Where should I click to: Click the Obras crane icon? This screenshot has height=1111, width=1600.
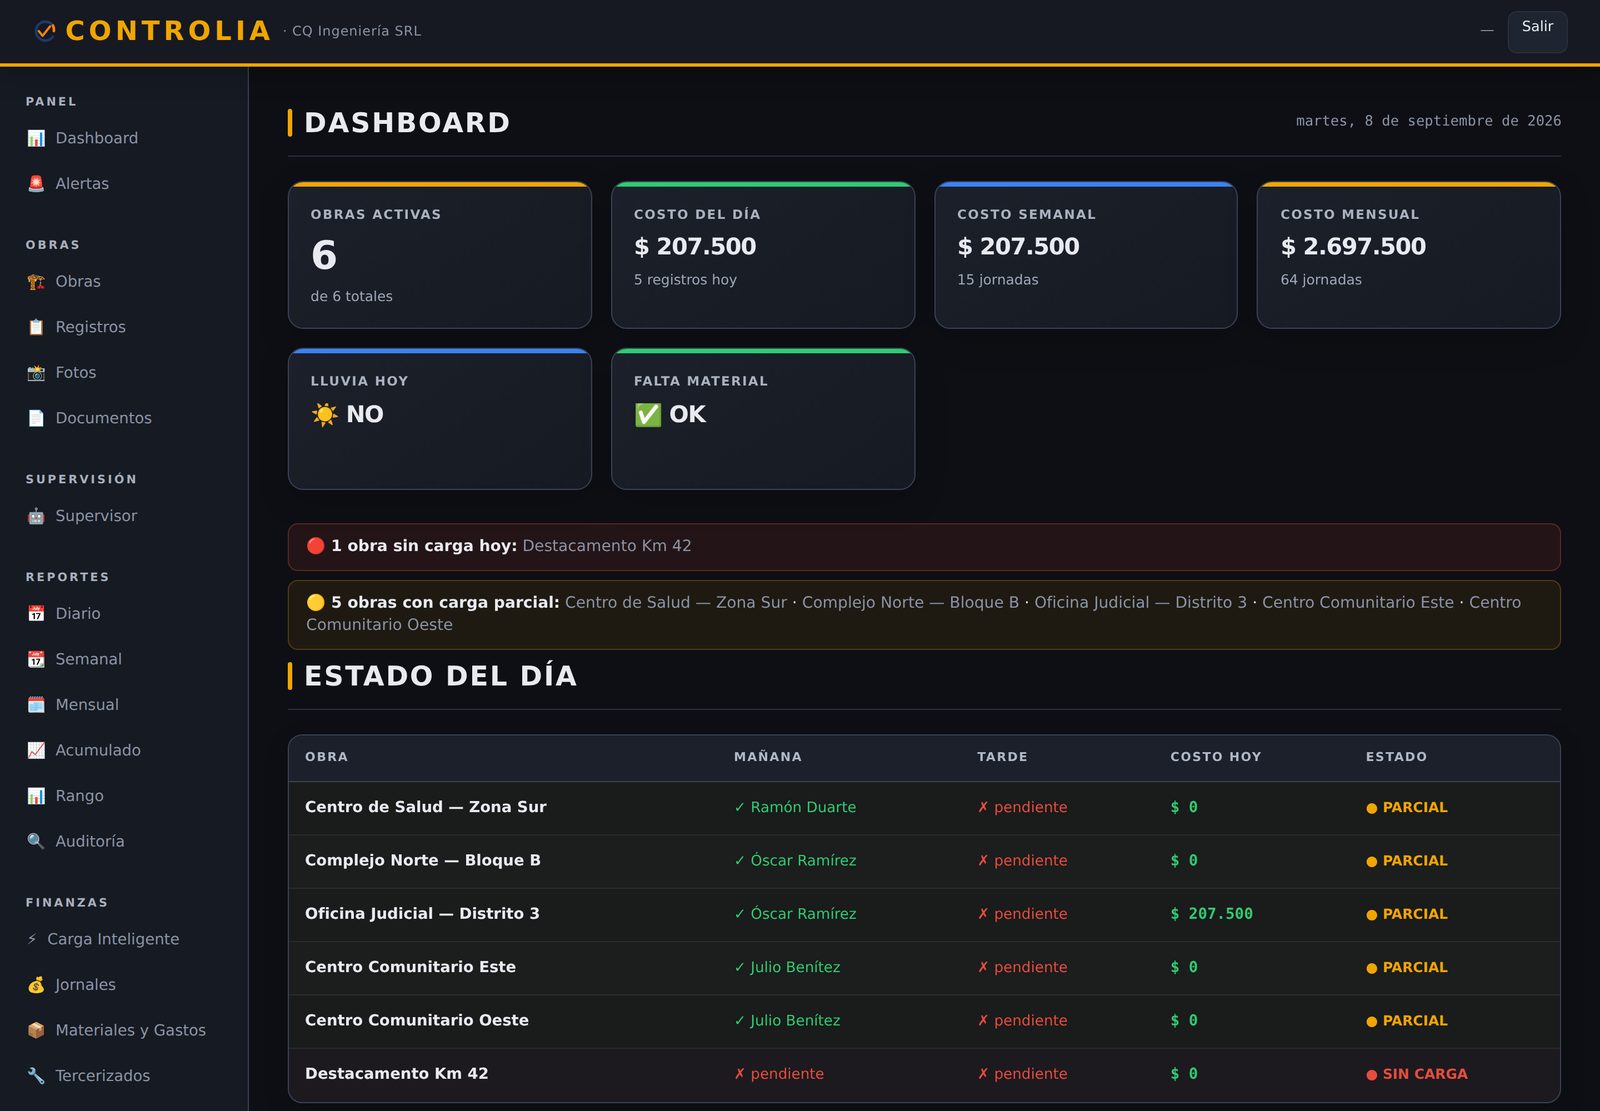pos(36,282)
